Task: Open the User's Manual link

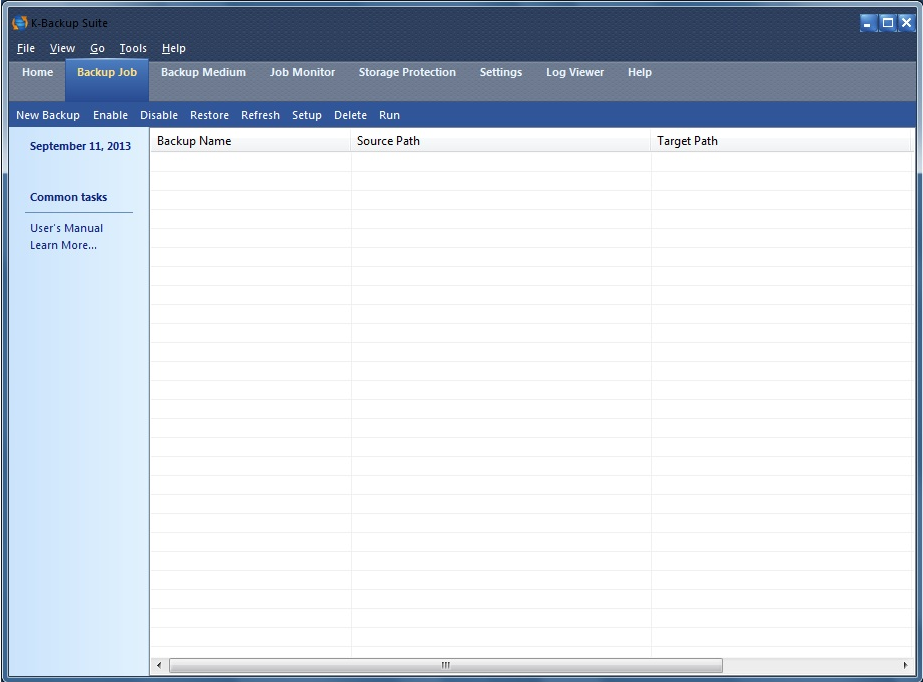Action: 66,228
